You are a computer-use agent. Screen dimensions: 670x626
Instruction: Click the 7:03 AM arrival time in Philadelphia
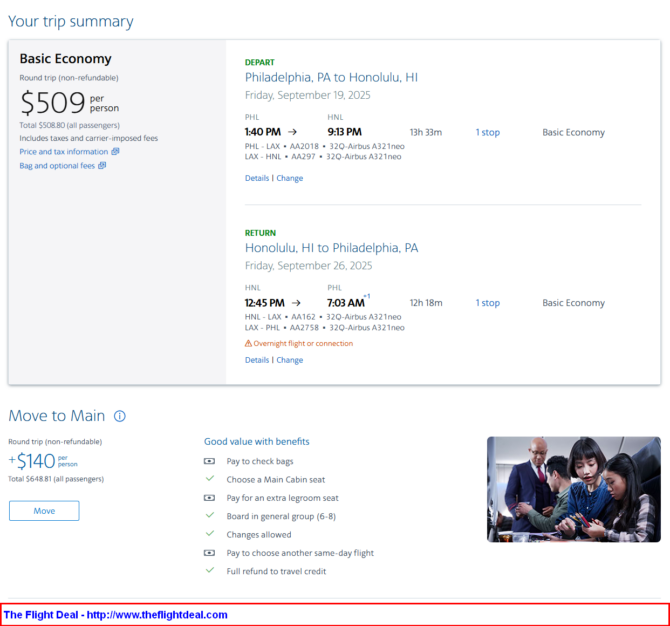click(x=346, y=303)
